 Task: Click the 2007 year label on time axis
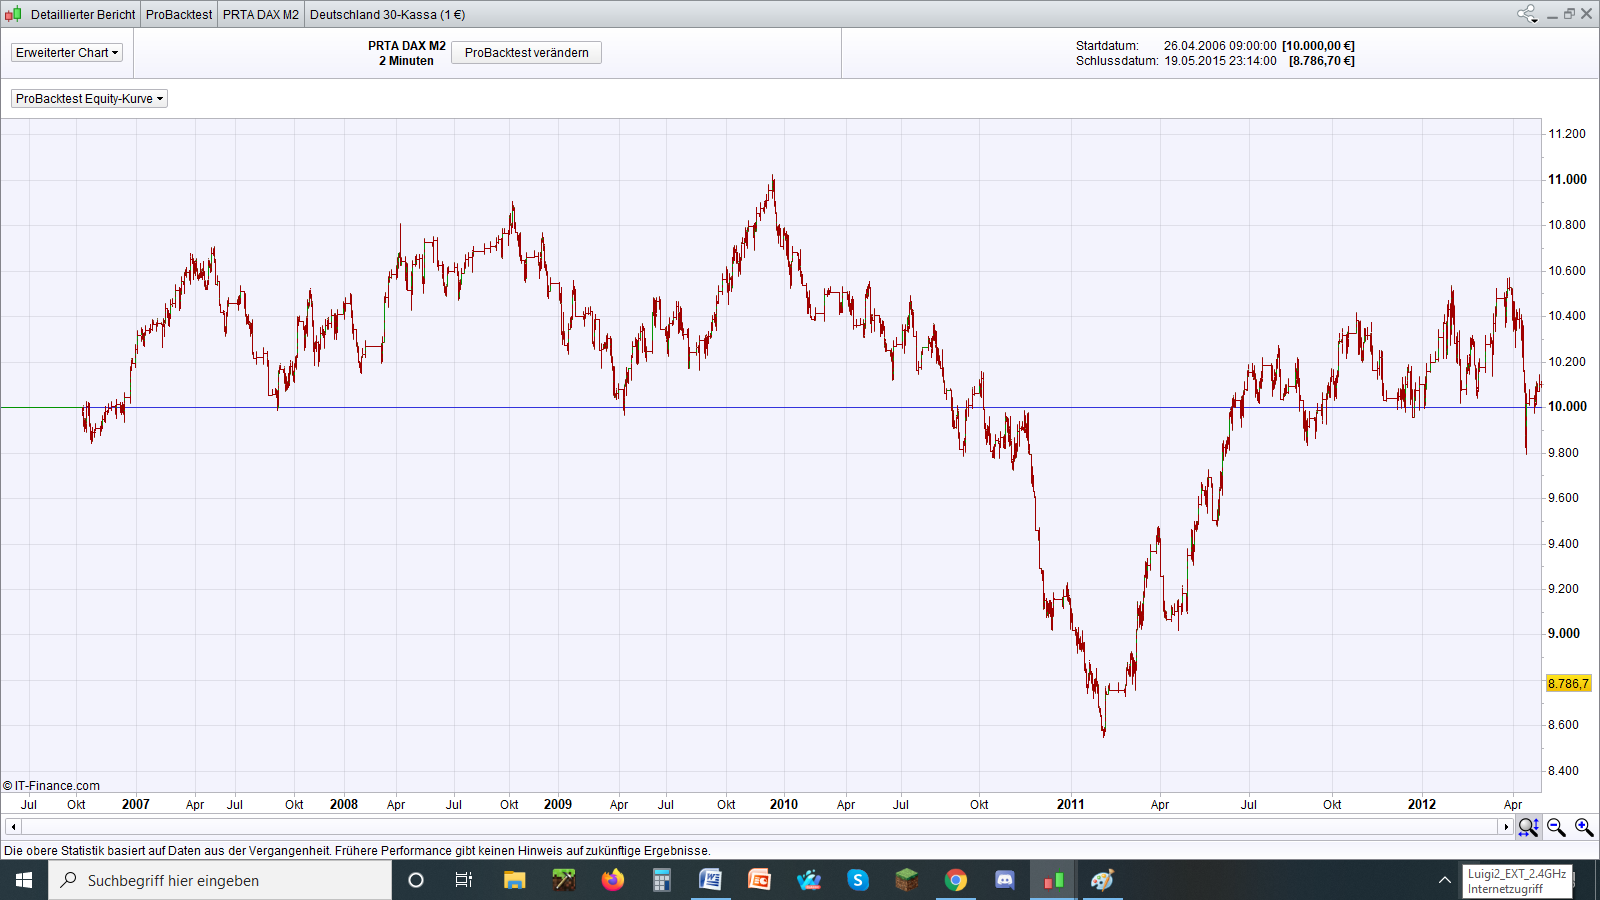136,804
